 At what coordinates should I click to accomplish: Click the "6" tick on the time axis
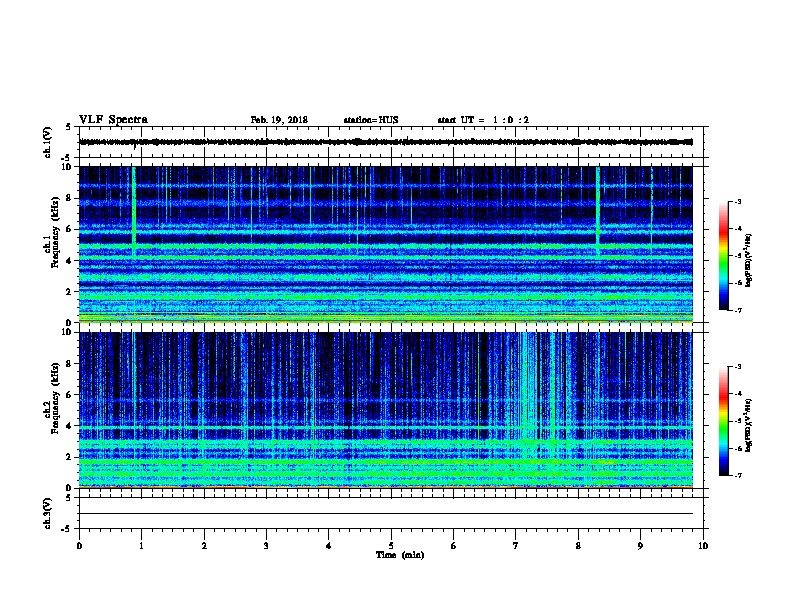(454, 546)
